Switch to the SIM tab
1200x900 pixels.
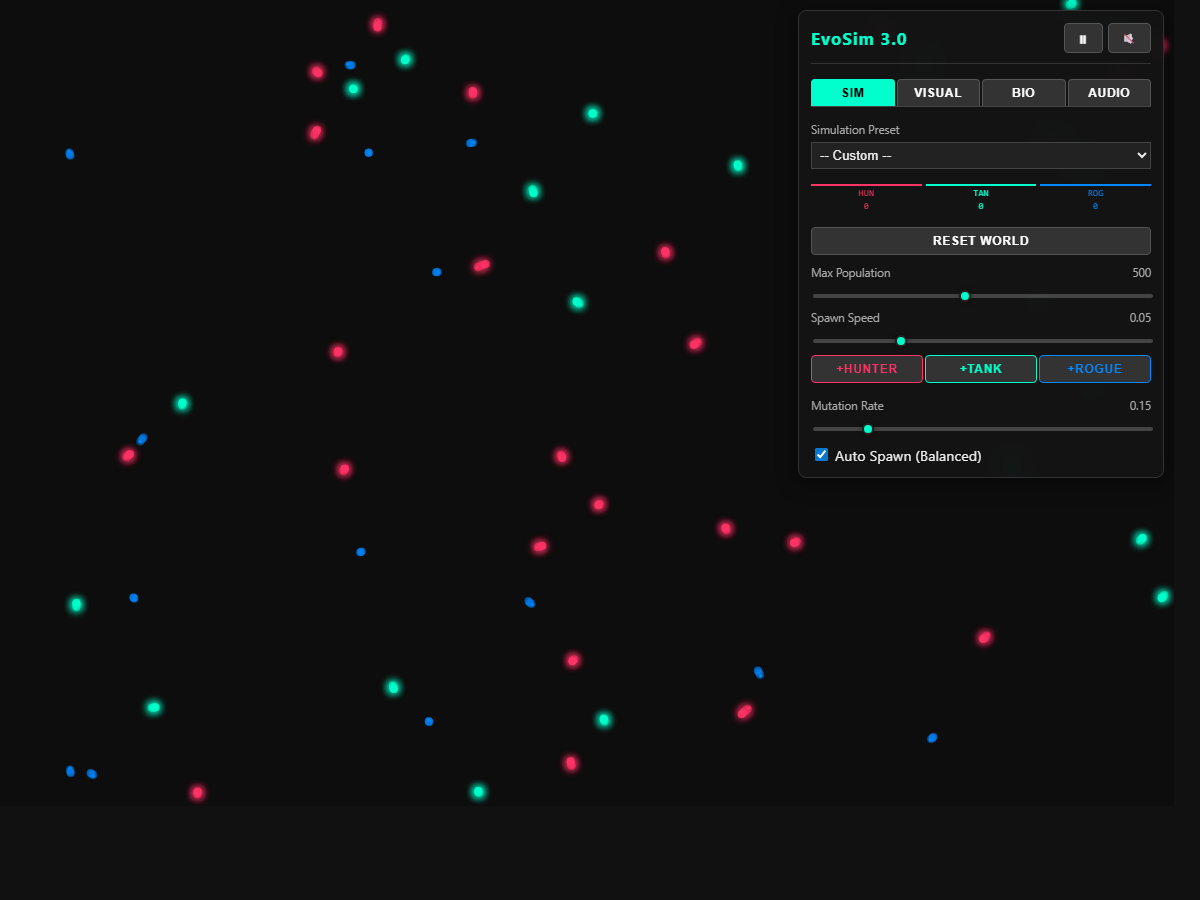pyautogui.click(x=852, y=93)
